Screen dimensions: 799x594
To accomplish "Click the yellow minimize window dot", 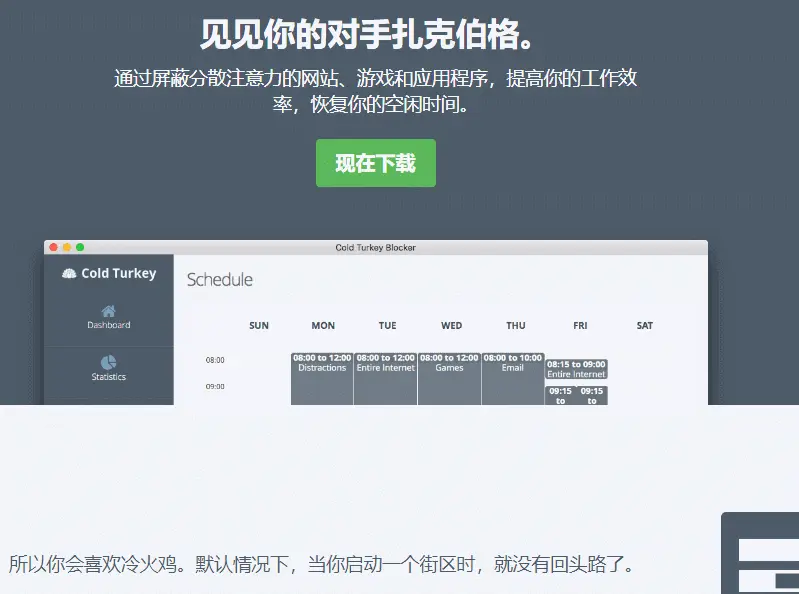I will click(67, 247).
